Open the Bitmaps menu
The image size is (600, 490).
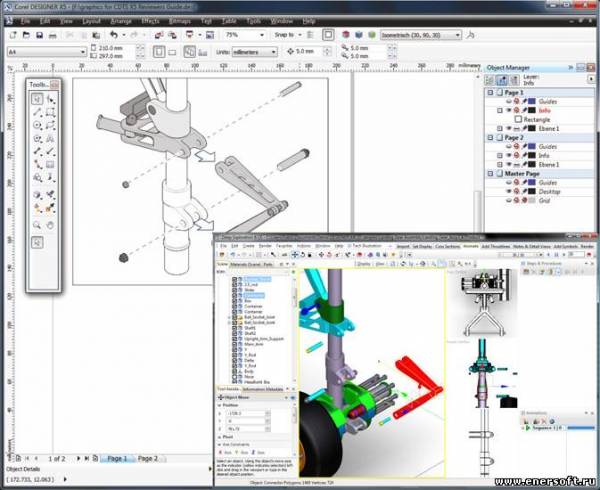click(x=180, y=21)
